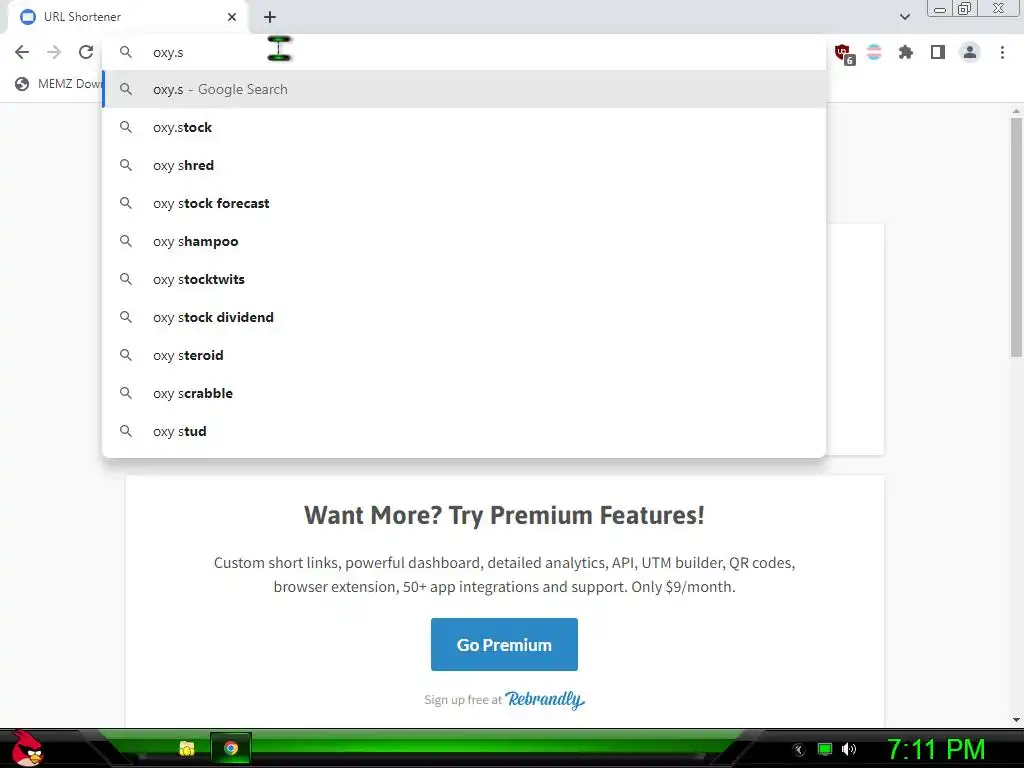Image resolution: width=1024 pixels, height=768 pixels.
Task: Click the magnifier icon beside 'oxy stud'
Action: pos(126,431)
